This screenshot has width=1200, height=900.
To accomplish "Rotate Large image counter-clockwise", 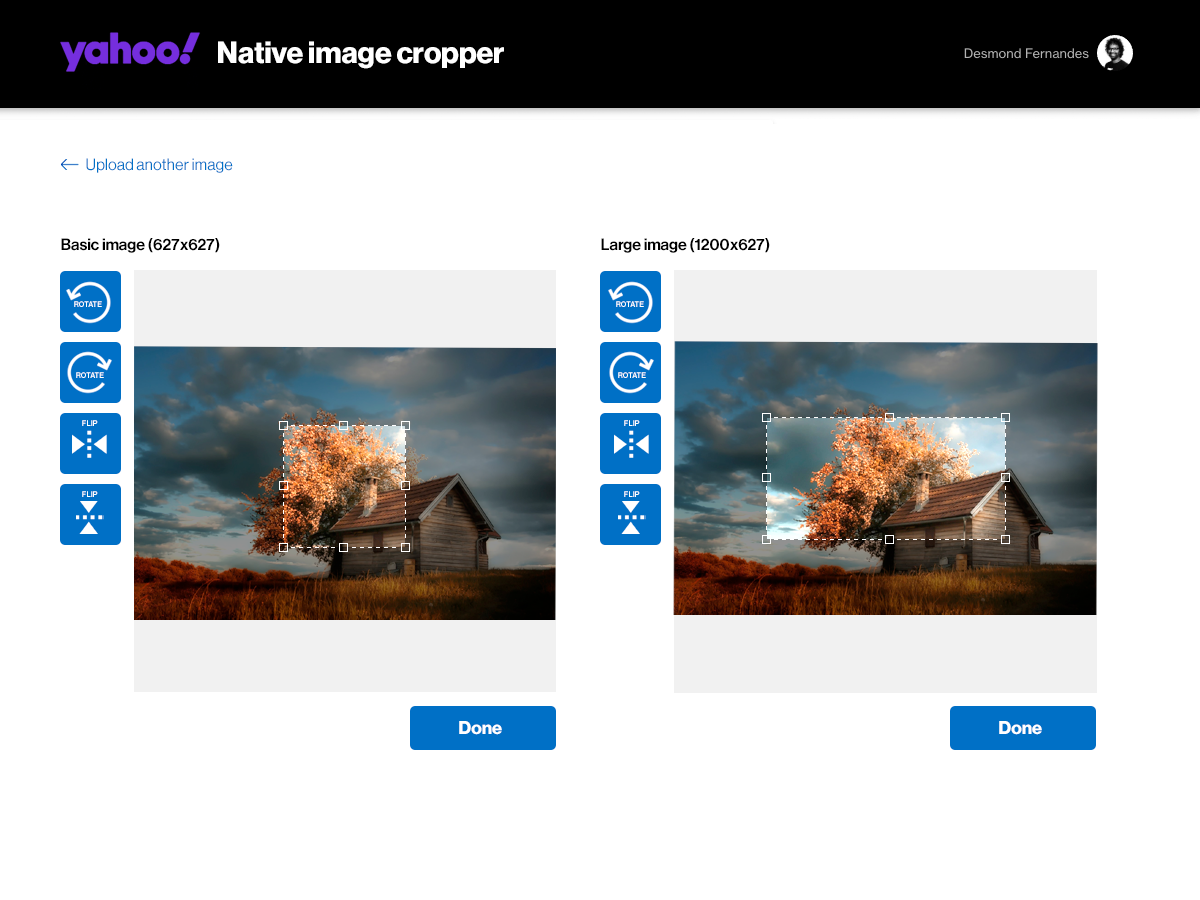I will 630,301.
